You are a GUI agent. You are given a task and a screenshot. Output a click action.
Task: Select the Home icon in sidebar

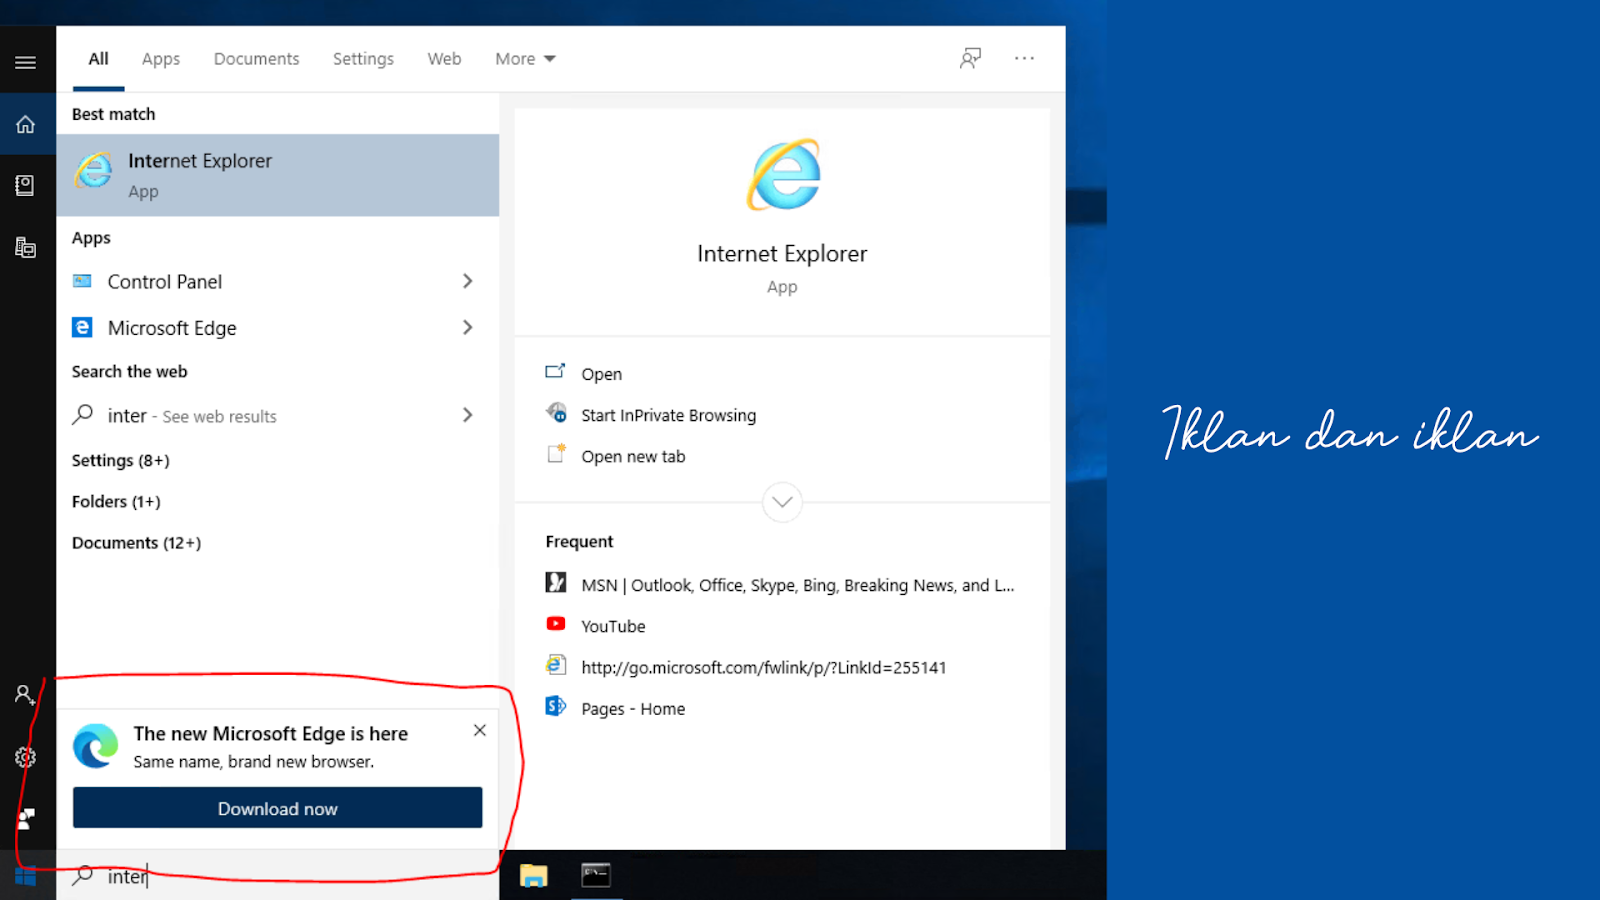coord(26,124)
